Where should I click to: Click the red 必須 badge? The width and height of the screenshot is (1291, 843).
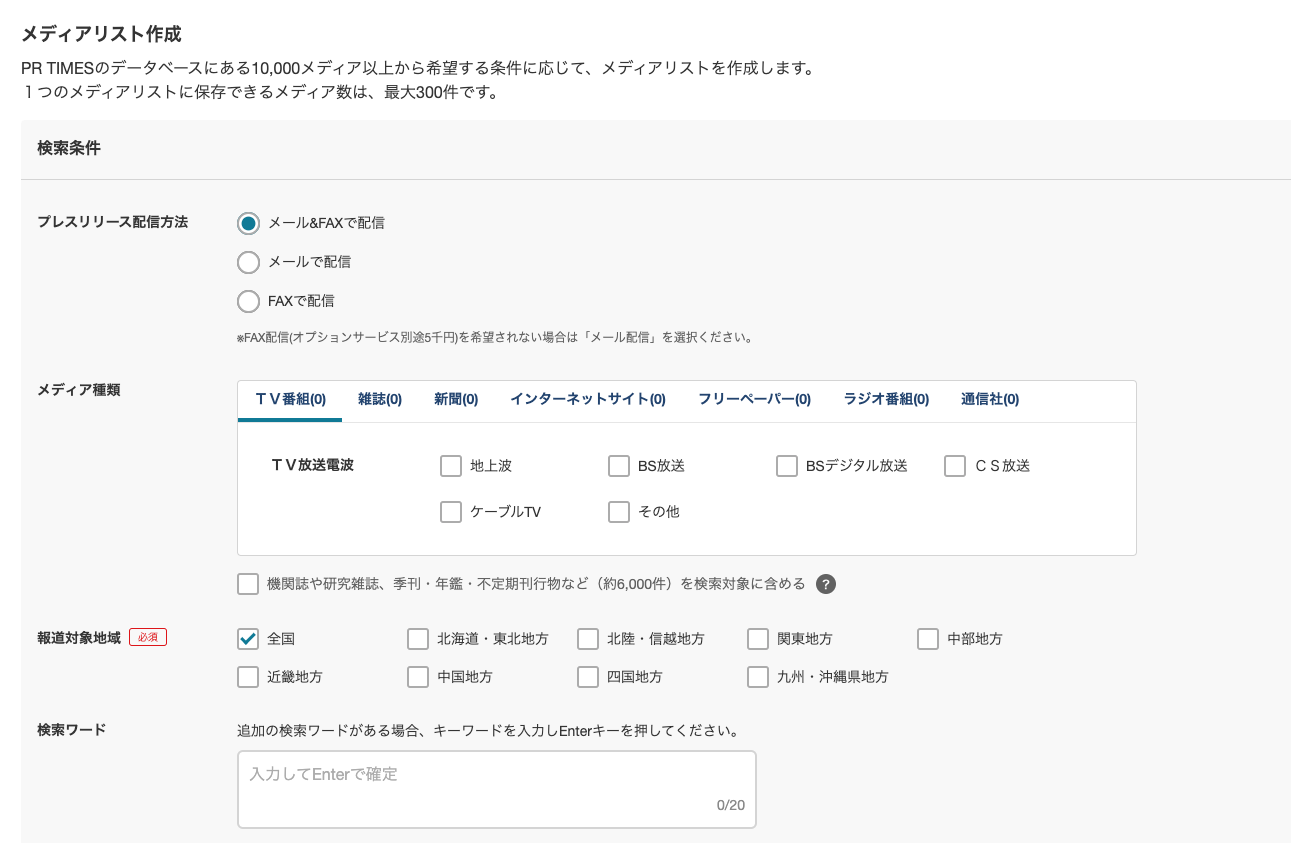[148, 637]
